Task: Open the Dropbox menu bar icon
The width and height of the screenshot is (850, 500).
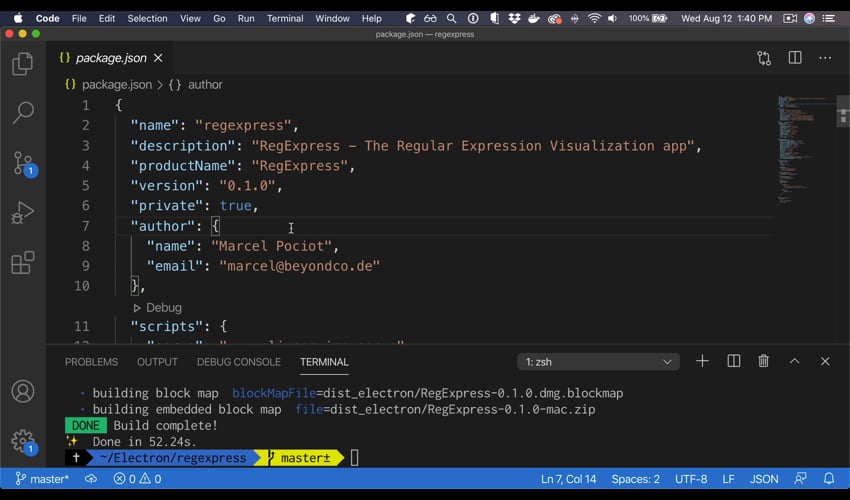Action: 514,18
